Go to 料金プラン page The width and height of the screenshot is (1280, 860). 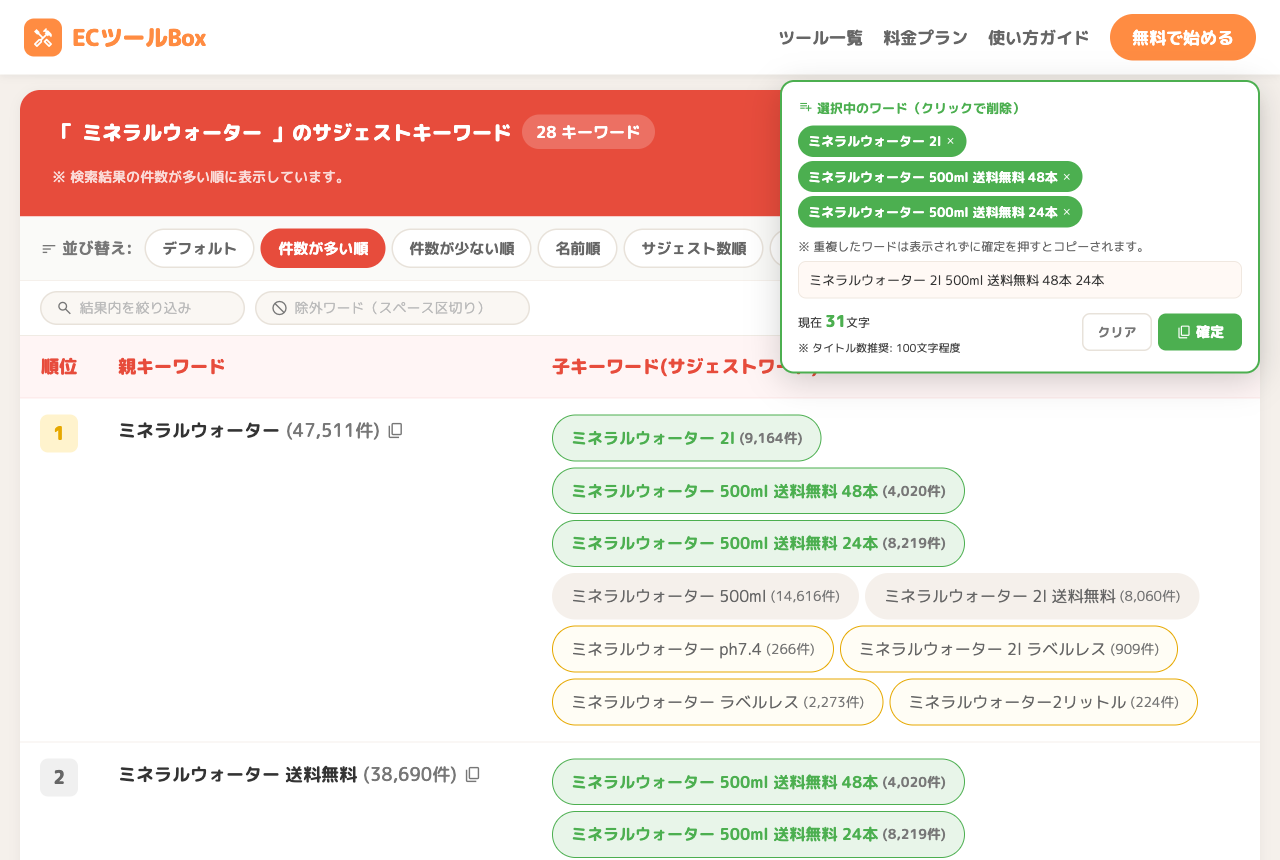925,38
